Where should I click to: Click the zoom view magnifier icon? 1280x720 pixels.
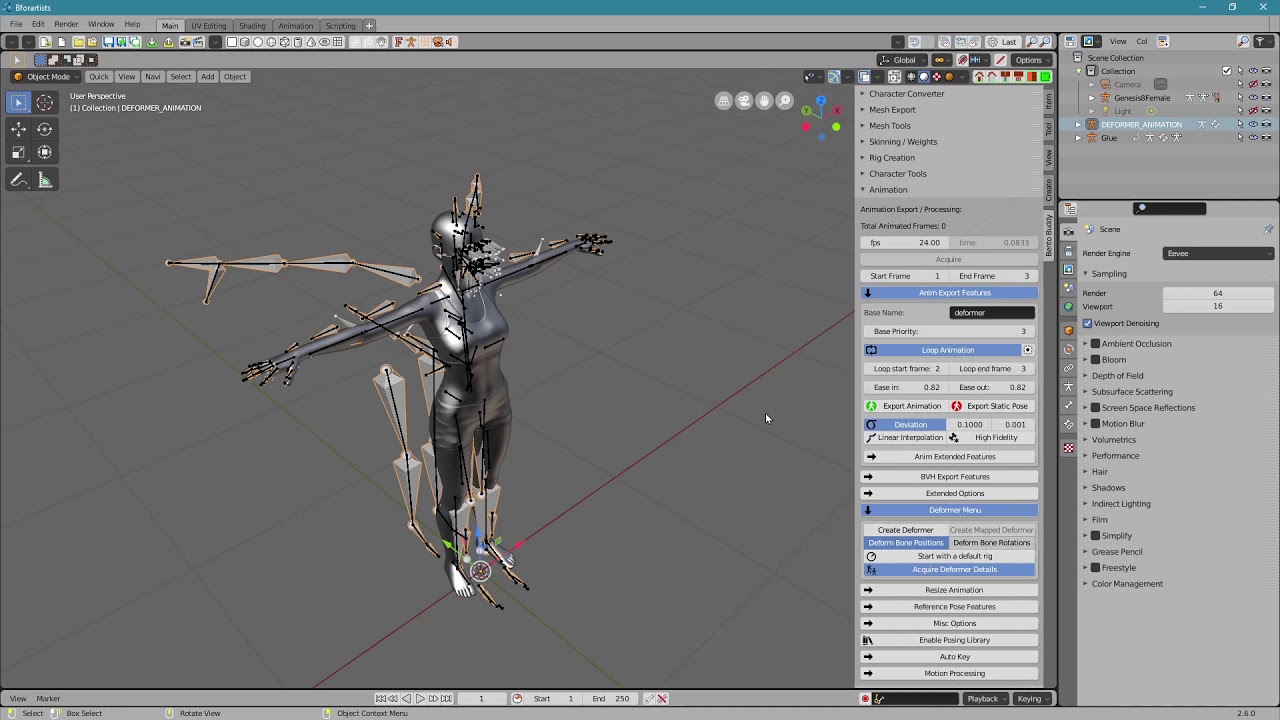(x=785, y=101)
